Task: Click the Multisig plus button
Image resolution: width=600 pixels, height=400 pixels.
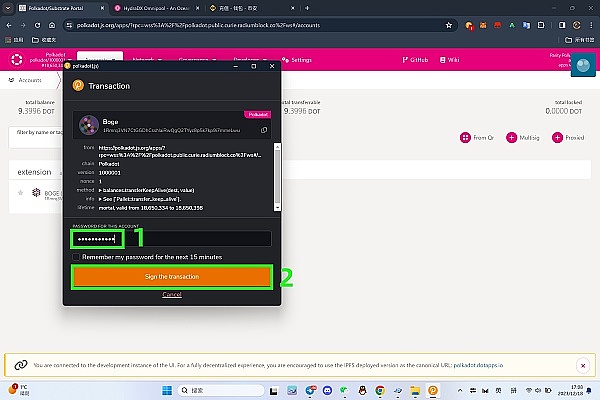Action: 512,138
